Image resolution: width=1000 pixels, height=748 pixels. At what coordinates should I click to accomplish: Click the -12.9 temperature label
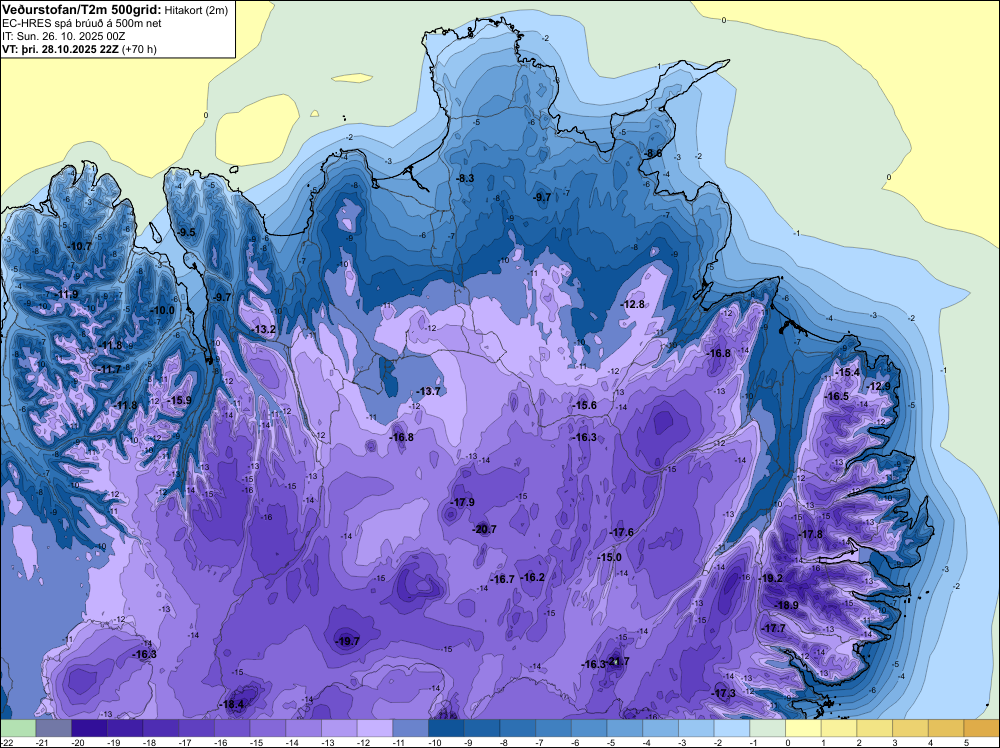pos(879,386)
